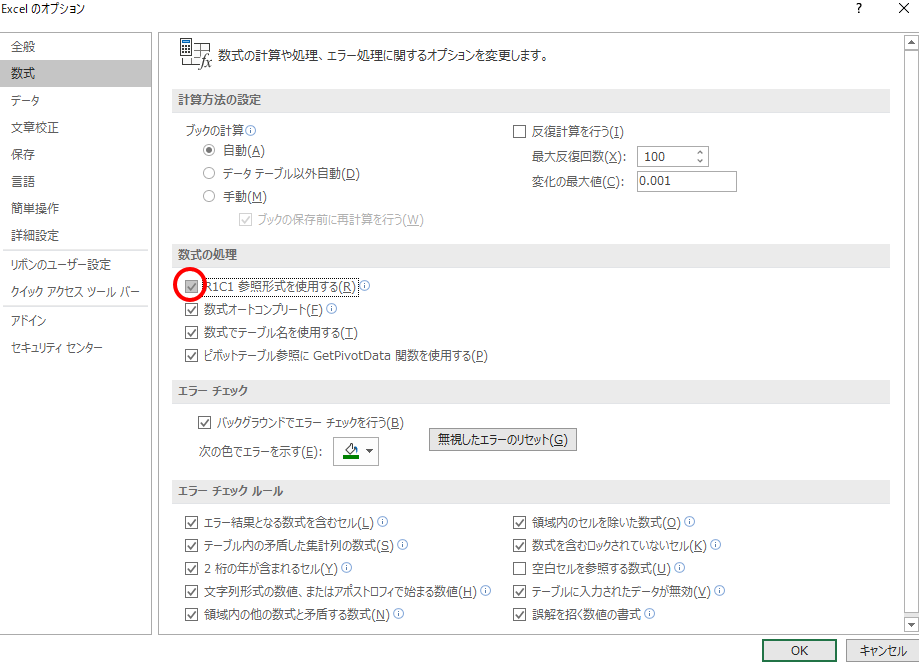Uncheck テーブルに入力されたデータが無効 checkbox

(x=519, y=591)
